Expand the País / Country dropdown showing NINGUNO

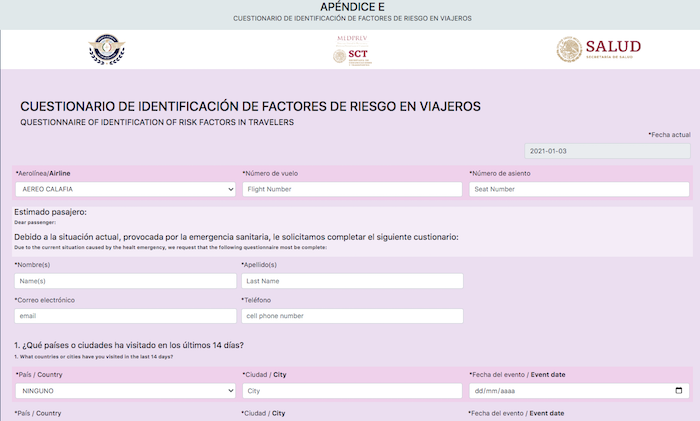(x=125, y=391)
